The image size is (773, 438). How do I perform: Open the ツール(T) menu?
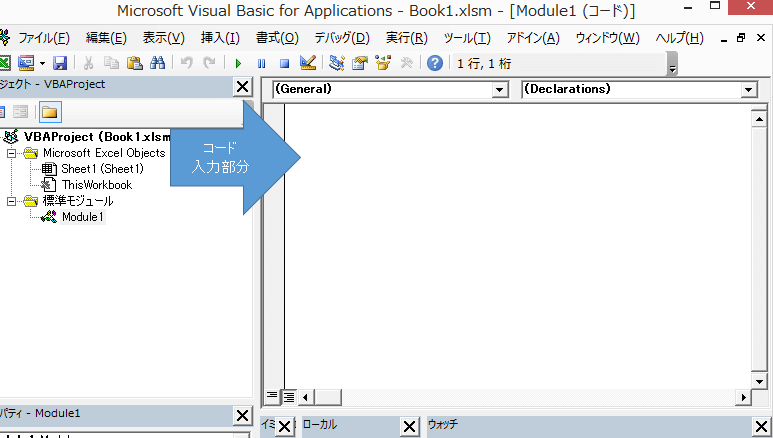(467, 38)
